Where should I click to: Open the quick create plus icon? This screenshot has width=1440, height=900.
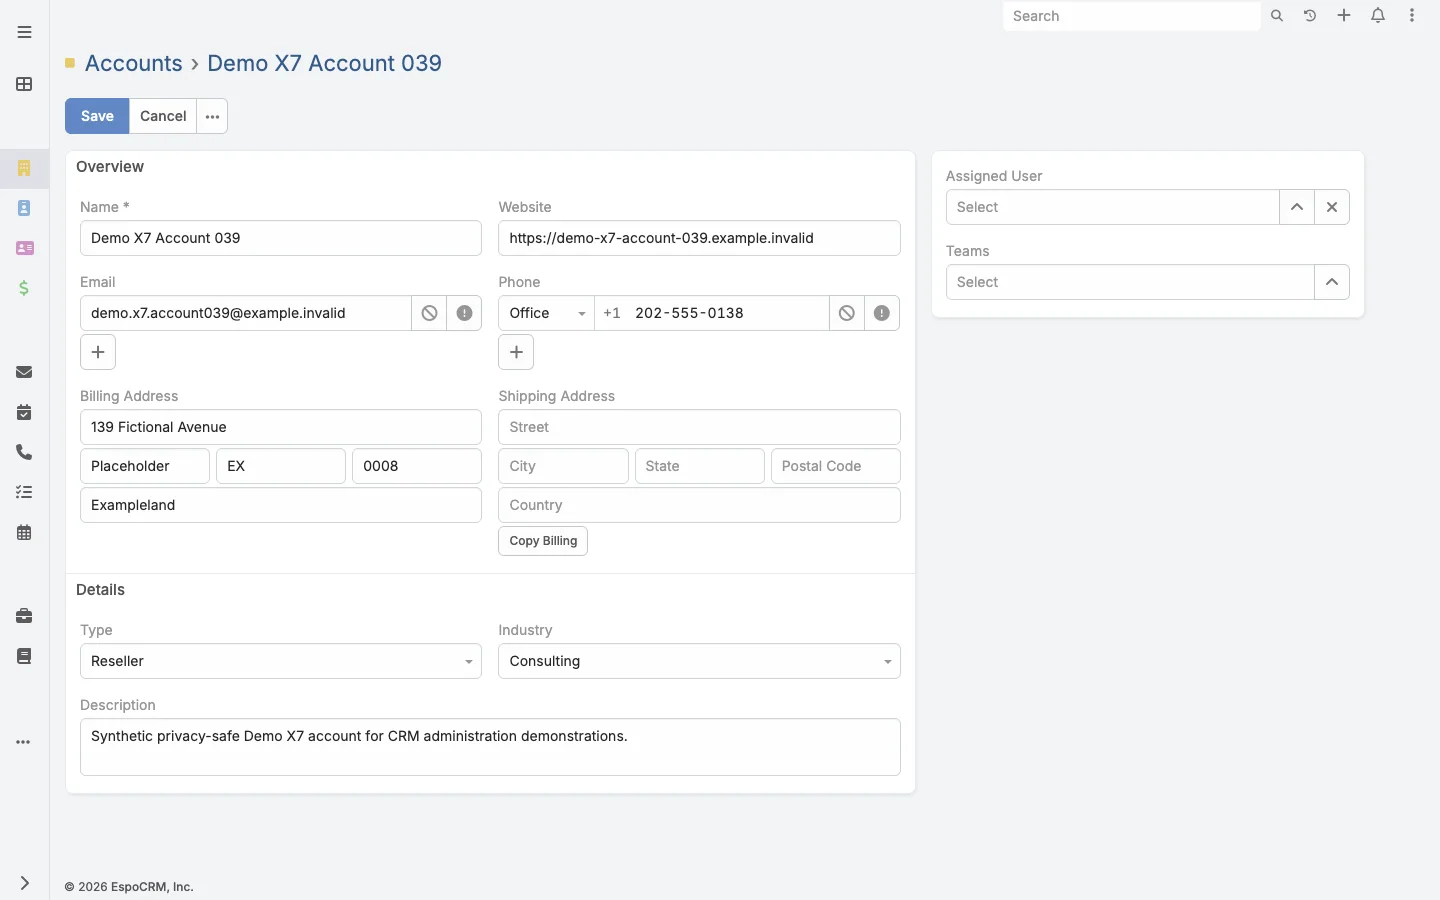tap(1344, 16)
